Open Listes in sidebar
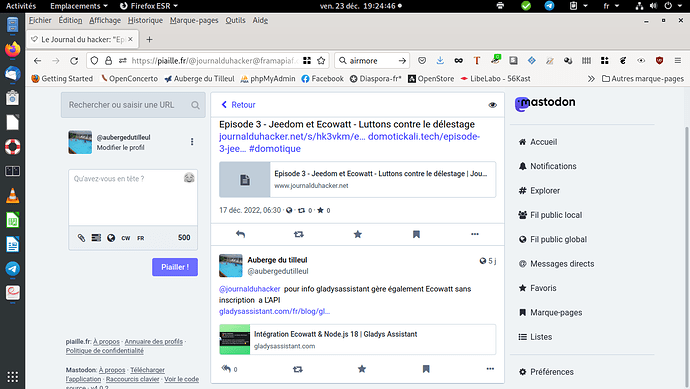This screenshot has width=690, height=389. [535, 337]
